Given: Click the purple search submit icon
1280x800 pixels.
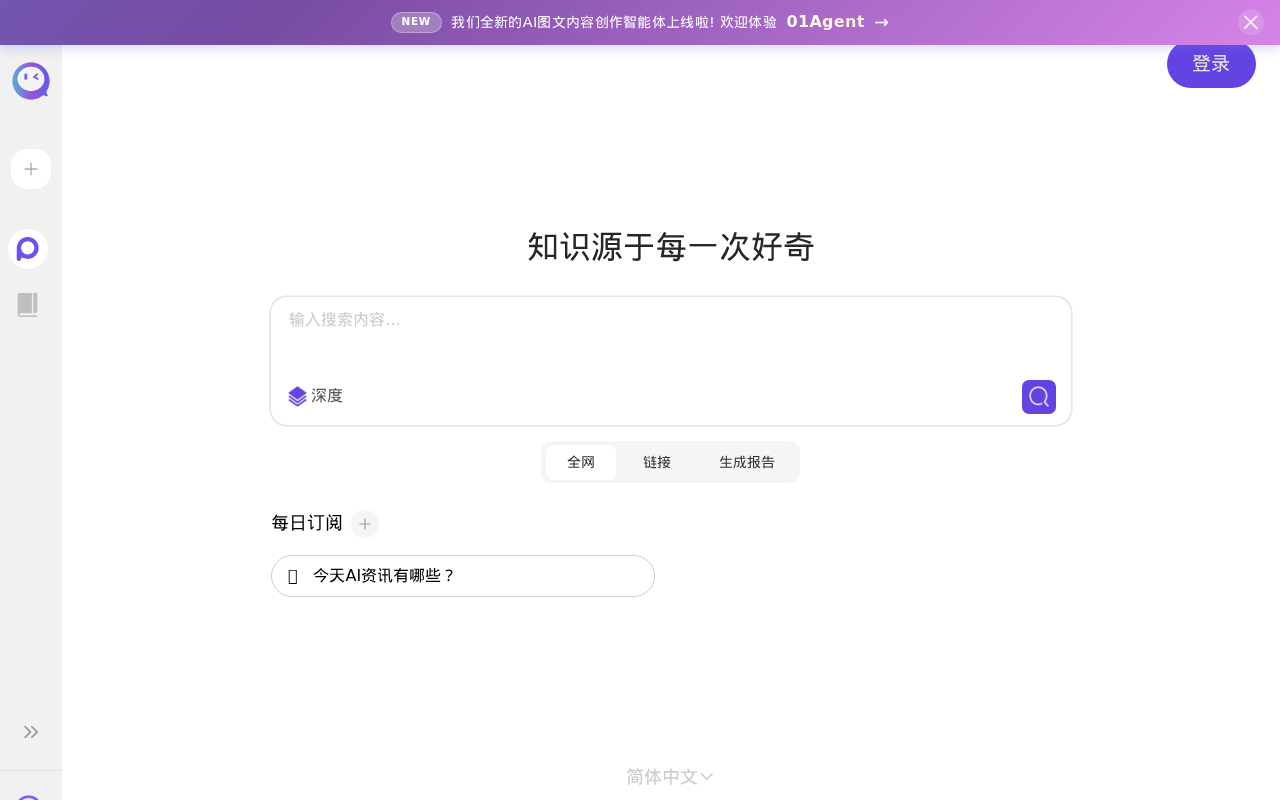Looking at the screenshot, I should (1039, 397).
